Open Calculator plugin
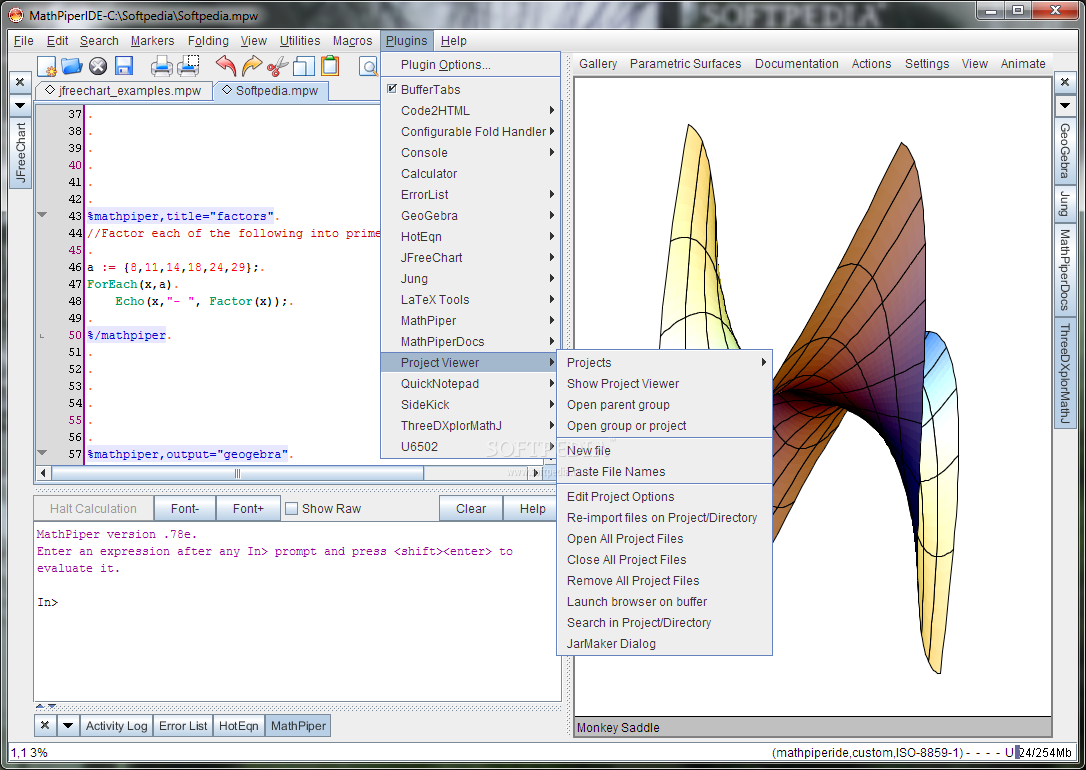1086x770 pixels. (x=470, y=173)
